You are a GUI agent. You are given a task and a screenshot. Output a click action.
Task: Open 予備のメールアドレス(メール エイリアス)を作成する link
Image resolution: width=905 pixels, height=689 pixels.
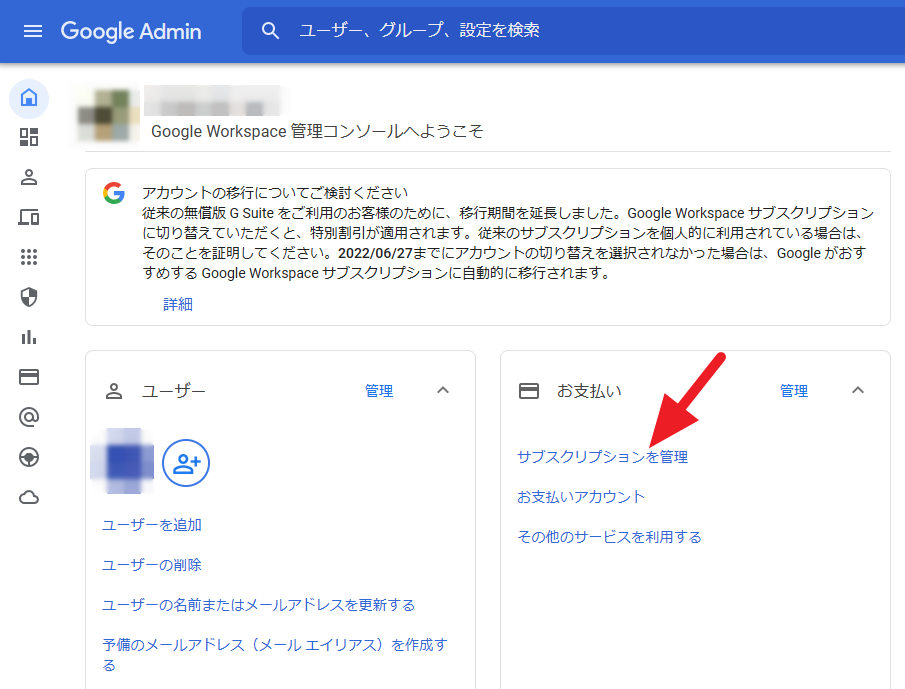(275, 654)
